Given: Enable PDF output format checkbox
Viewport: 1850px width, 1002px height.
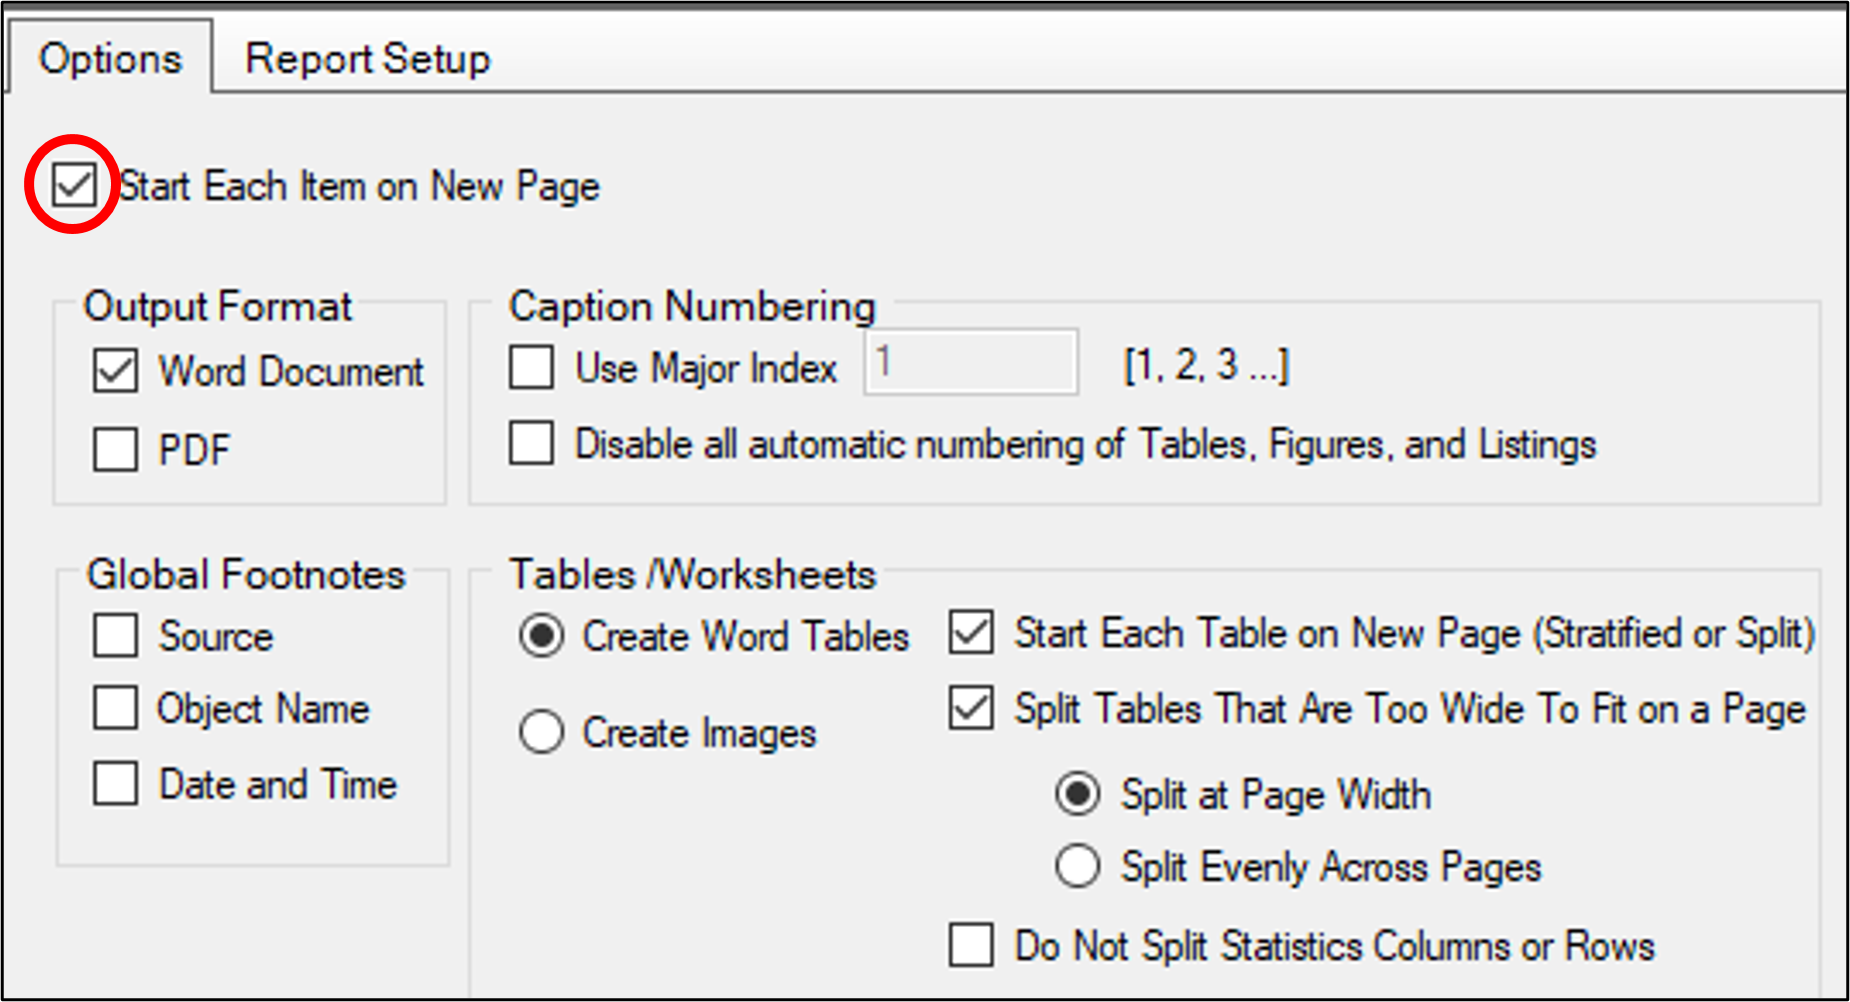Looking at the screenshot, I should coord(116,449).
